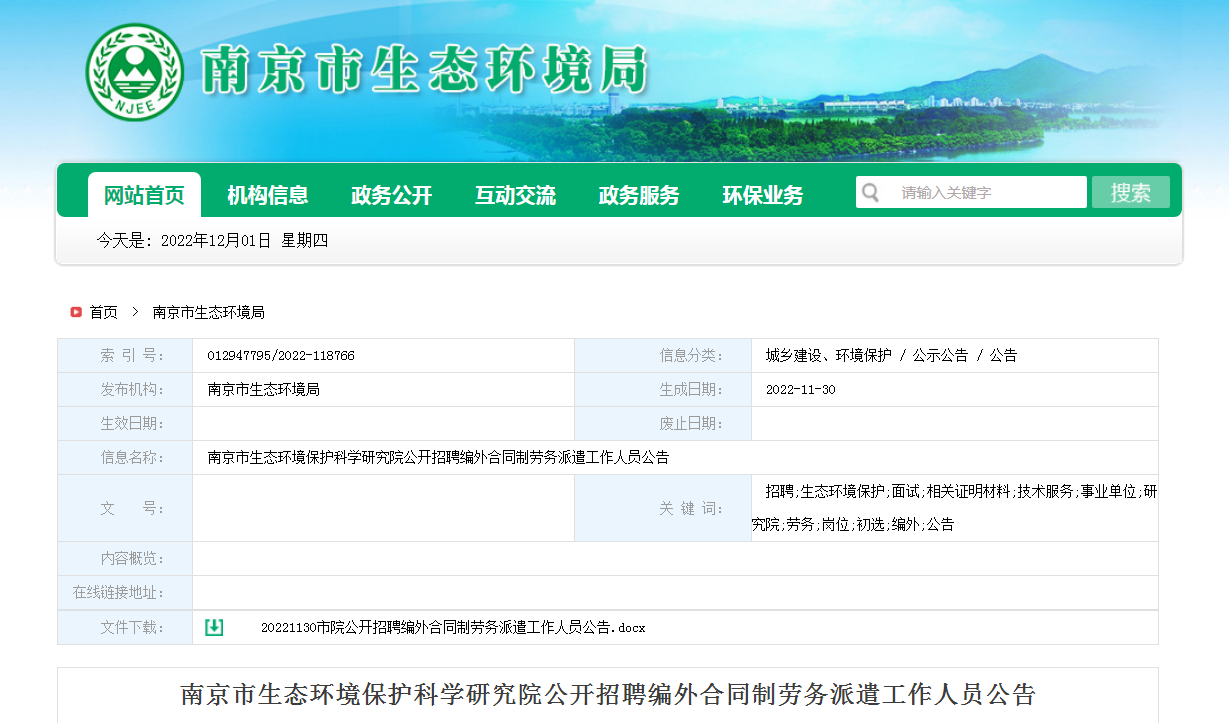Screen dimensions: 1229x723
Task: Click the 关 键 词 label cell
Action: [x=663, y=508]
